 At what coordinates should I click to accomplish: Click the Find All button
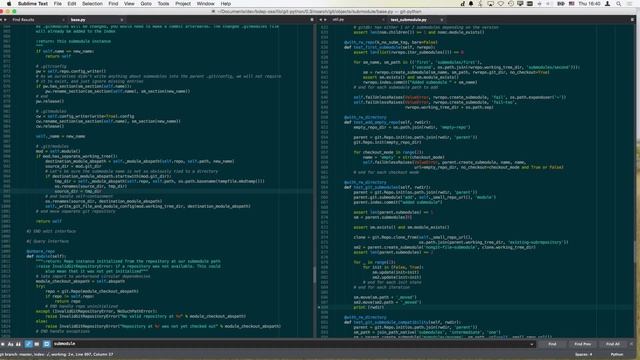pos(612,344)
